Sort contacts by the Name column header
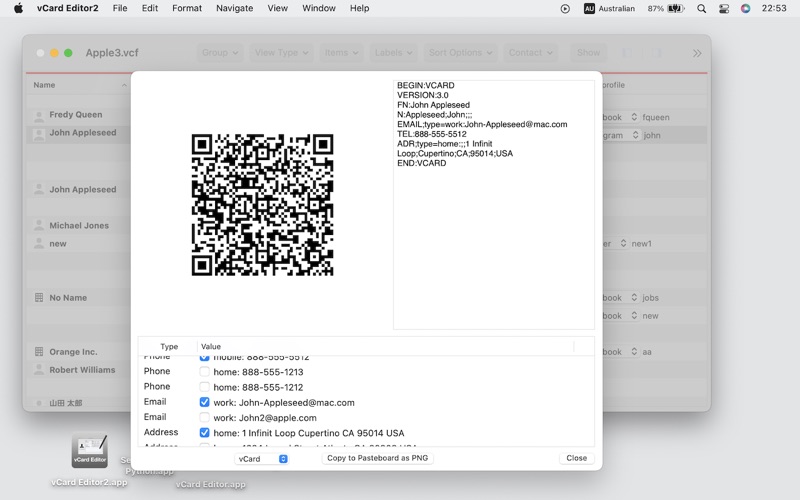This screenshot has width=800, height=500. coord(80,85)
